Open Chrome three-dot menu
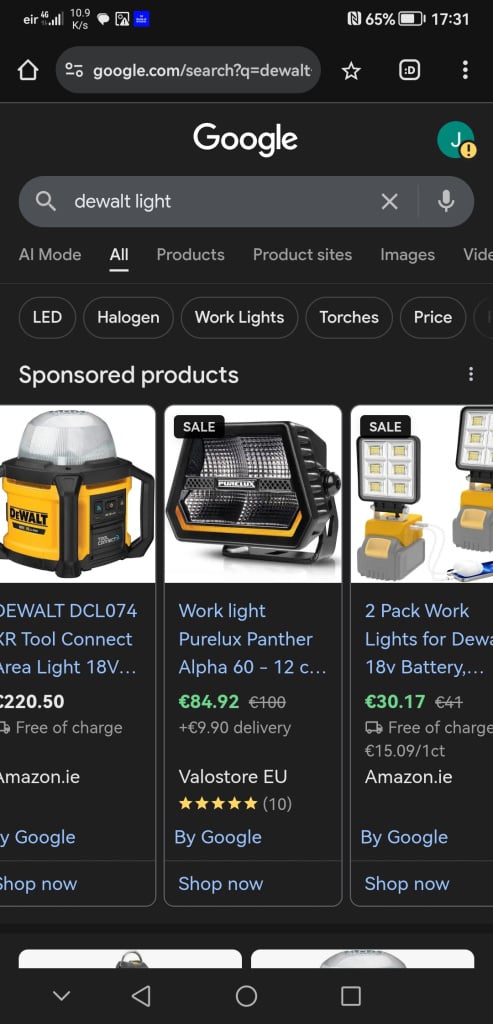The height and width of the screenshot is (1024, 493). (x=465, y=71)
